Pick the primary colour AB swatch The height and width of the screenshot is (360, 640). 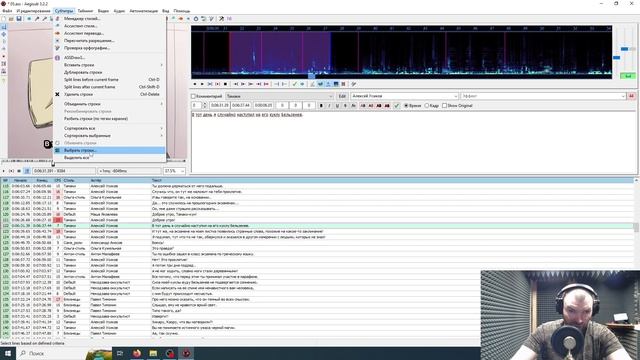pyautogui.click(x=362, y=106)
